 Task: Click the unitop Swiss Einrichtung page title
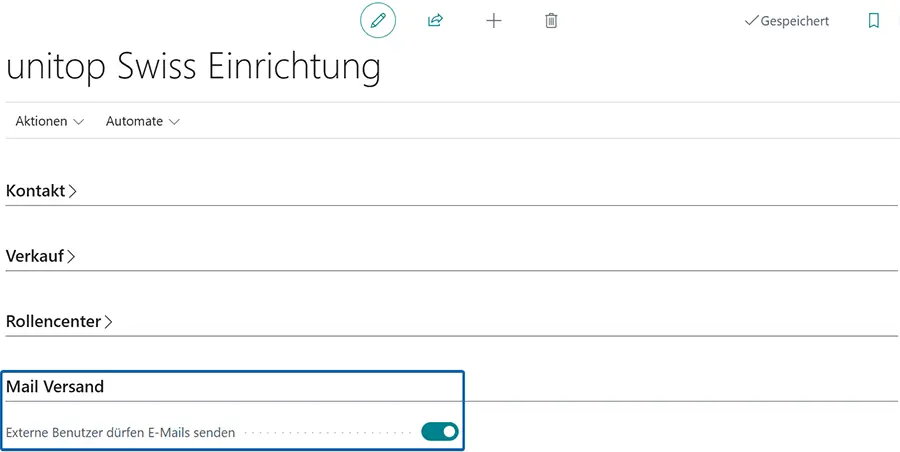click(x=193, y=67)
